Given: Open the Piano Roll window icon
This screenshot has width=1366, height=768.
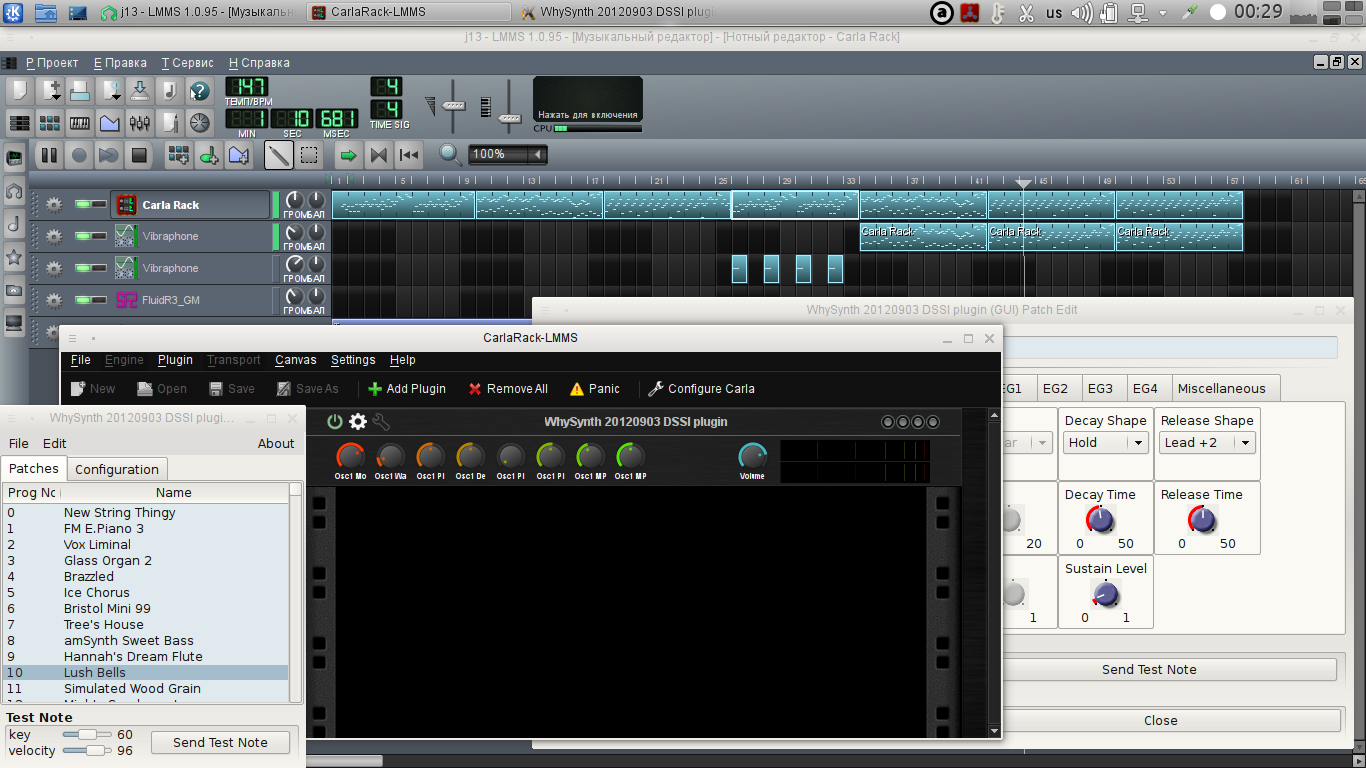Looking at the screenshot, I should point(80,123).
